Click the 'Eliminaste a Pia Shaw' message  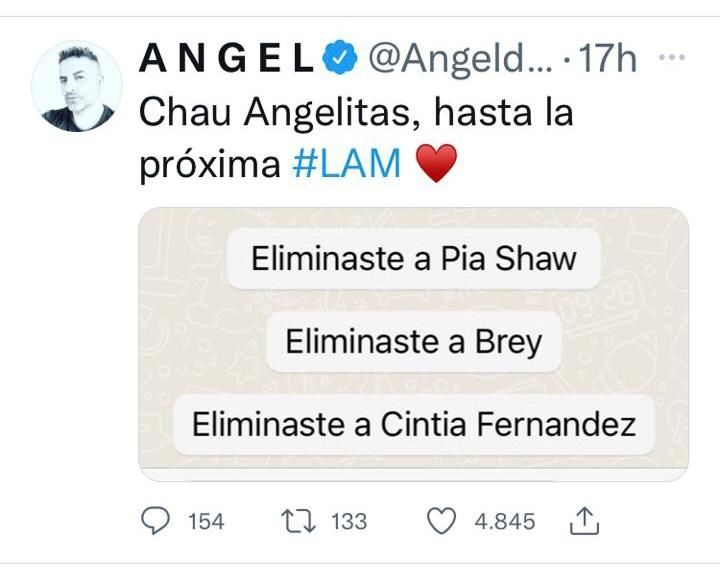click(x=414, y=259)
